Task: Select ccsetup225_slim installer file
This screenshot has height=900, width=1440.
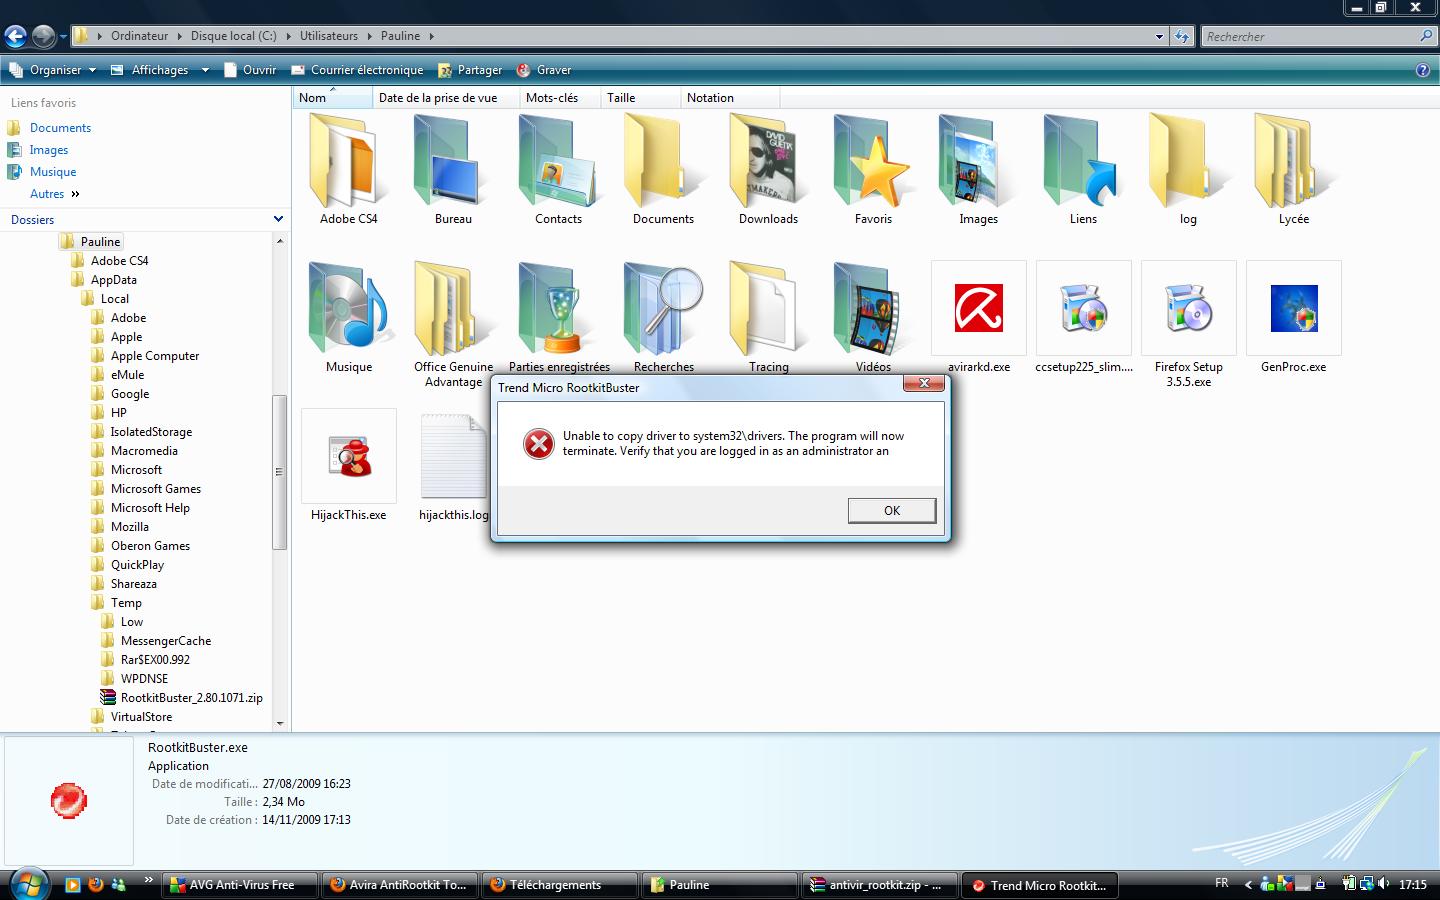Action: [x=1083, y=308]
